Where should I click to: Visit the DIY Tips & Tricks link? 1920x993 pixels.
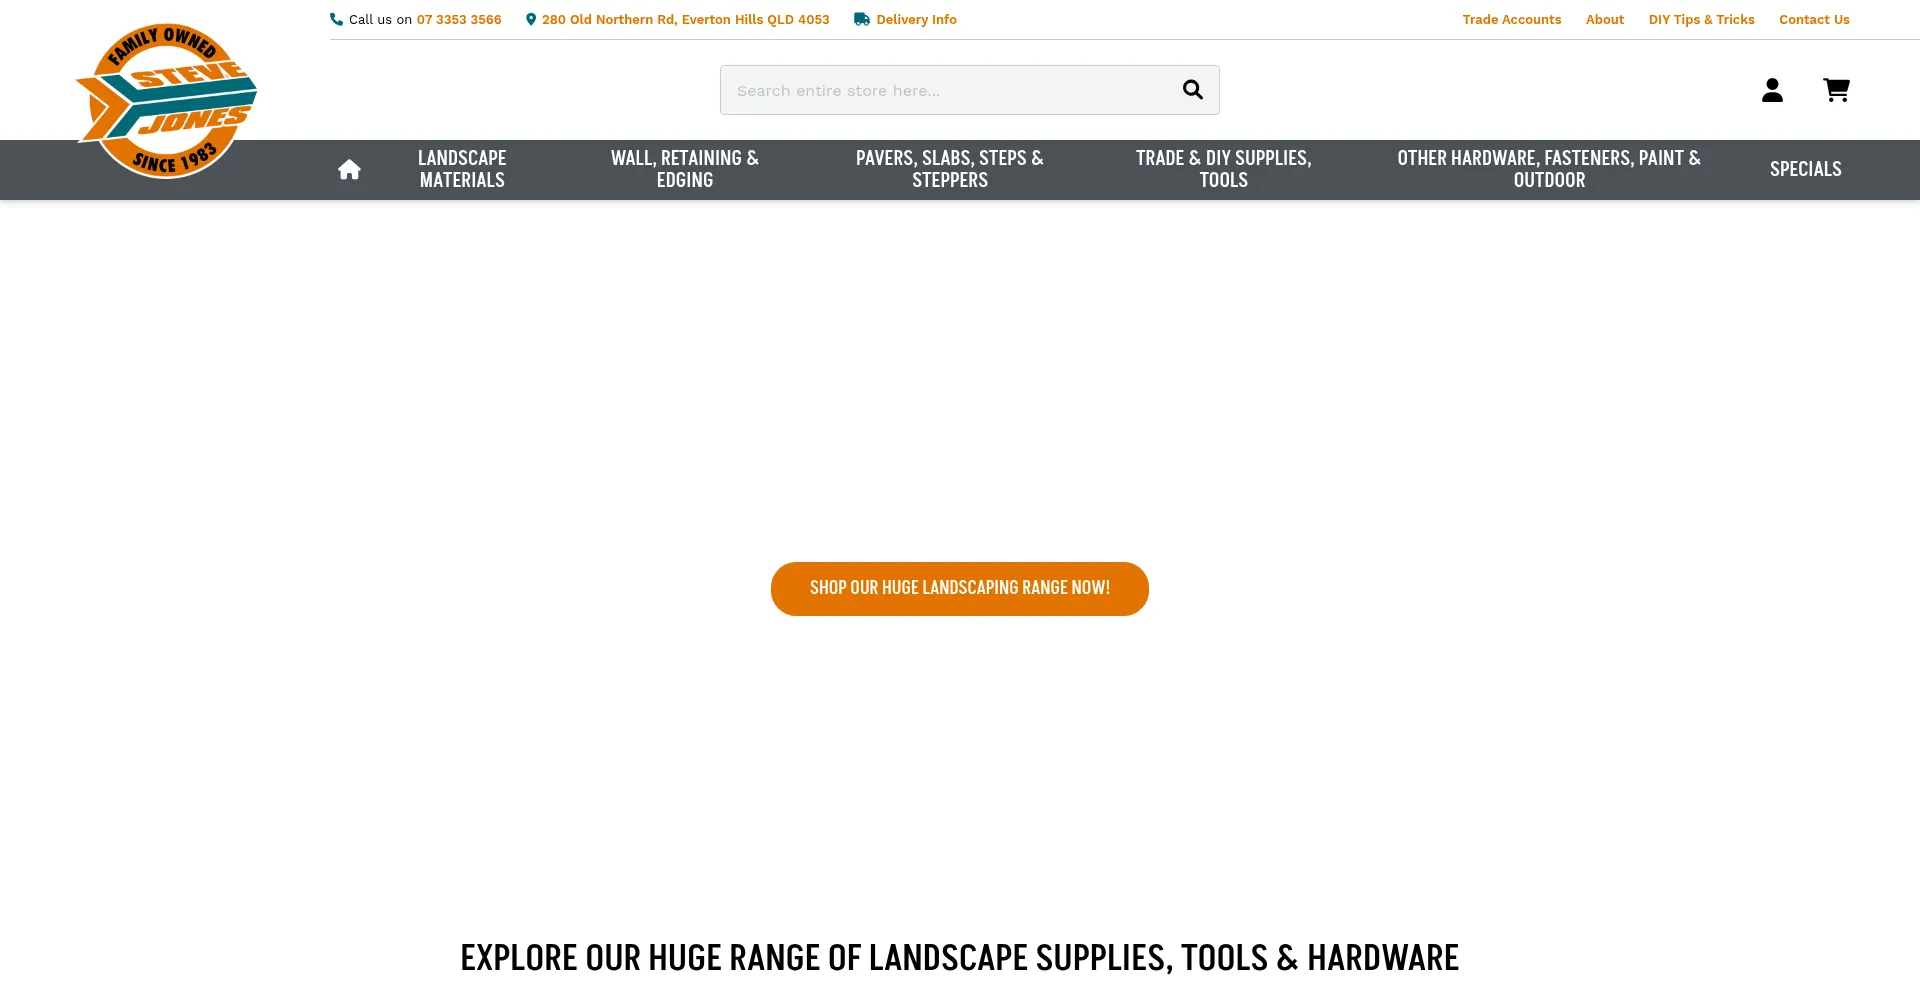coord(1701,19)
